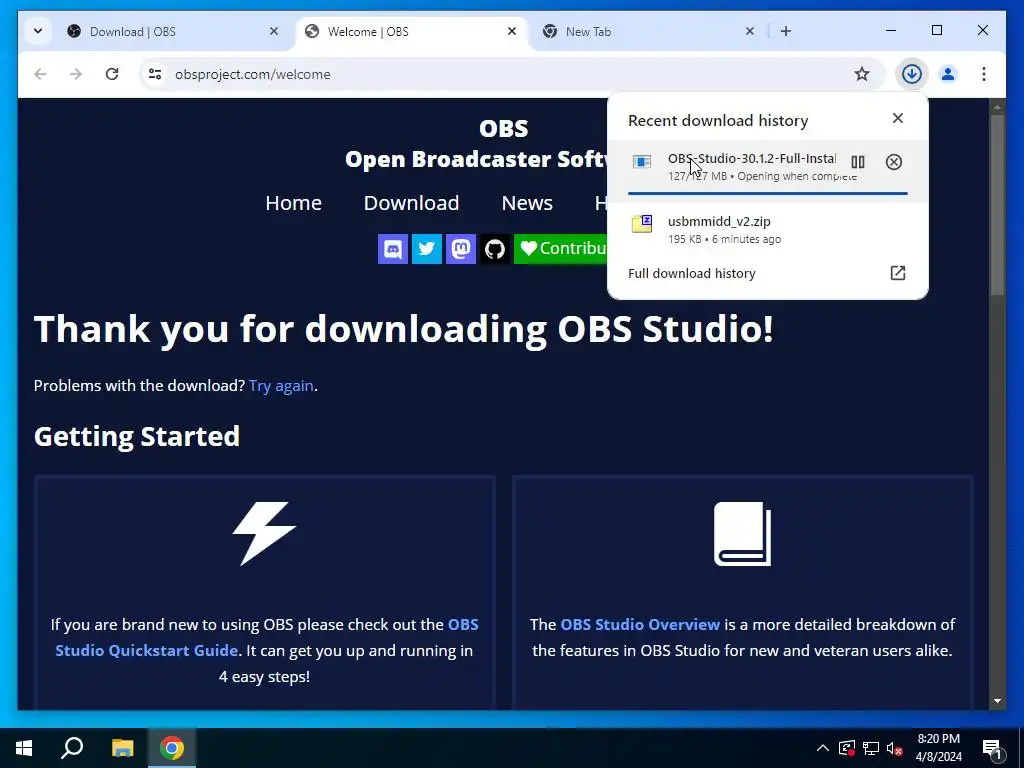Open Chrome three-dot menu

984,74
